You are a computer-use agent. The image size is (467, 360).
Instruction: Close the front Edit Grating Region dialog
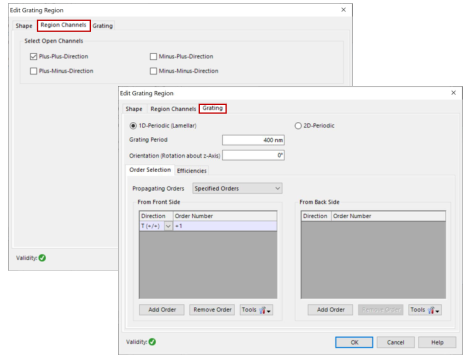pos(453,93)
